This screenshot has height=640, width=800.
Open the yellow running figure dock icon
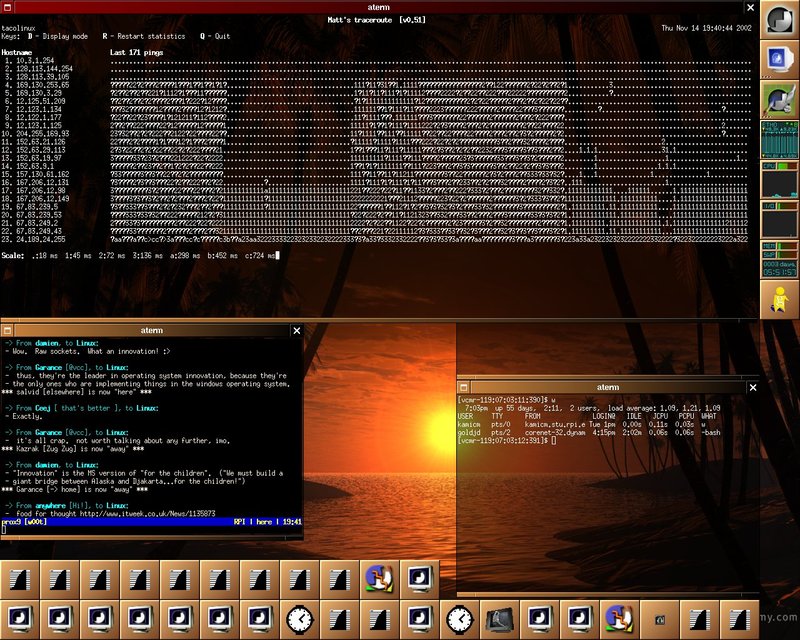click(x=780, y=299)
